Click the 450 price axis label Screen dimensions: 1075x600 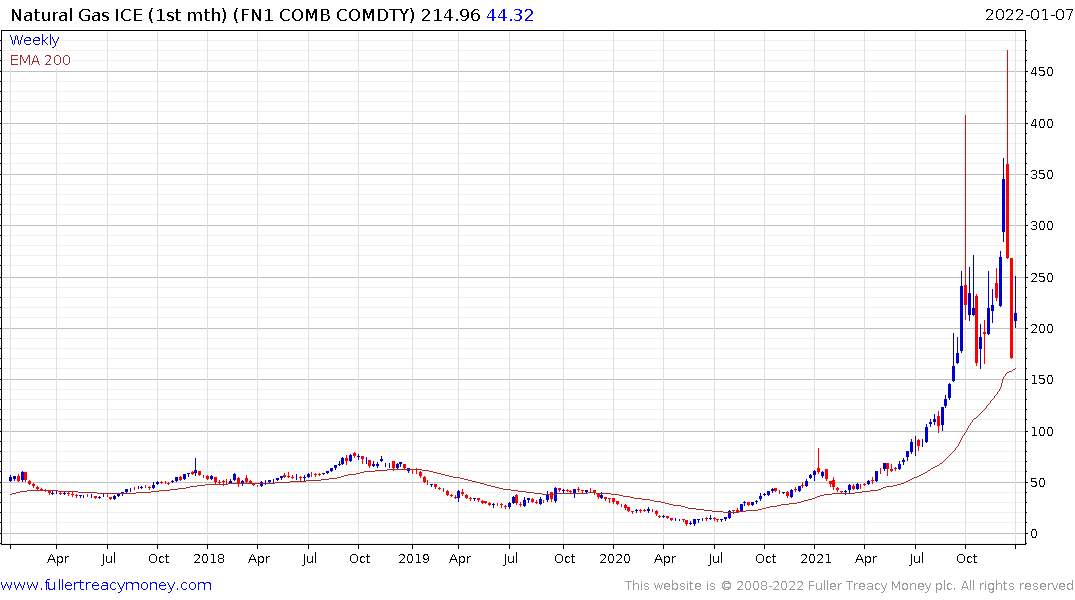pos(1042,72)
